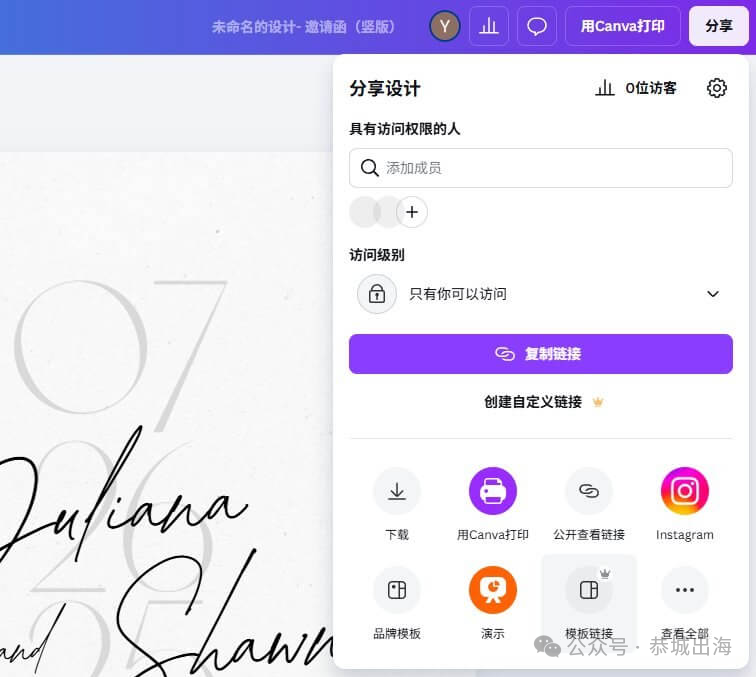This screenshot has width=756, height=677.
Task: Click the lock icon in access level
Action: click(x=377, y=294)
